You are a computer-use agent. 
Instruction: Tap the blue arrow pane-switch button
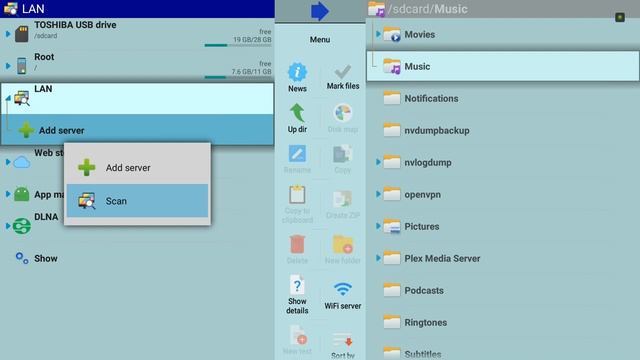320,11
